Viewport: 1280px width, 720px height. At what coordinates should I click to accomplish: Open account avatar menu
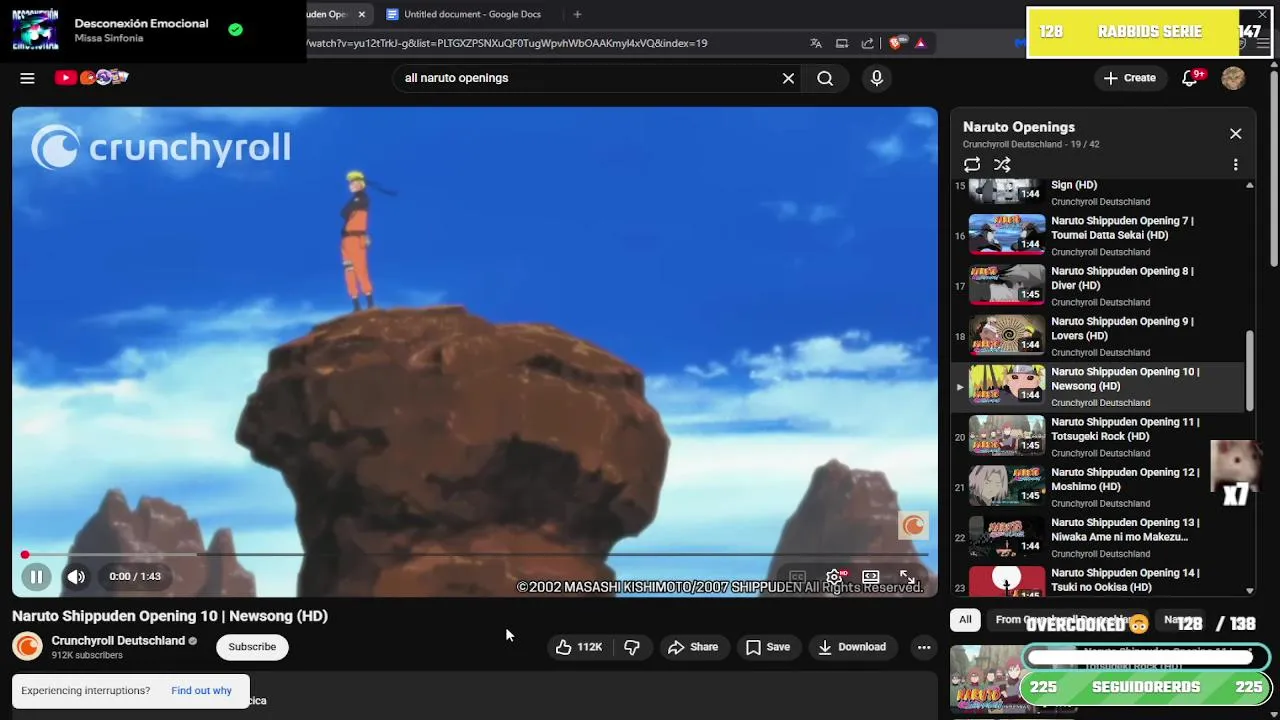(x=1233, y=78)
